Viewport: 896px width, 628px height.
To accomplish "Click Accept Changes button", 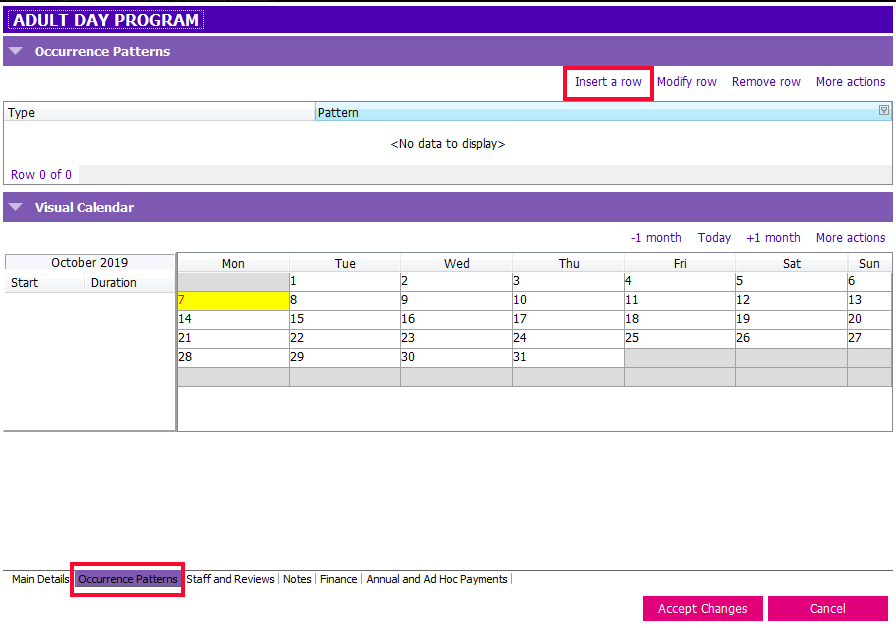I will click(702, 609).
